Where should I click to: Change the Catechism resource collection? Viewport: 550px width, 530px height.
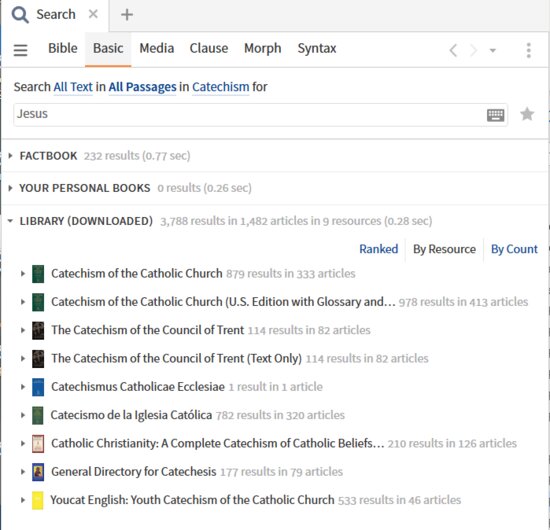point(221,87)
